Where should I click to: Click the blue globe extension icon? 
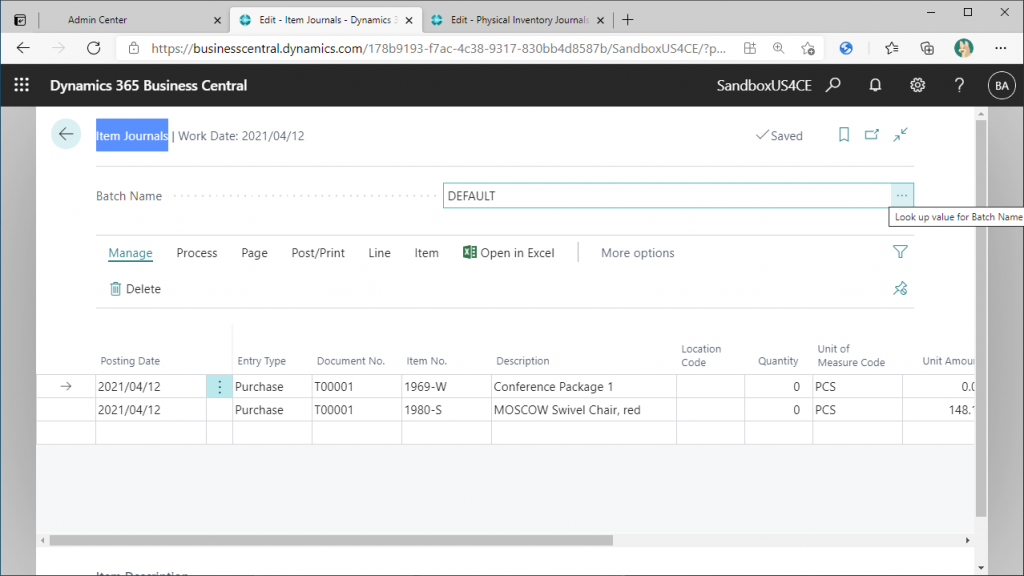point(846,48)
